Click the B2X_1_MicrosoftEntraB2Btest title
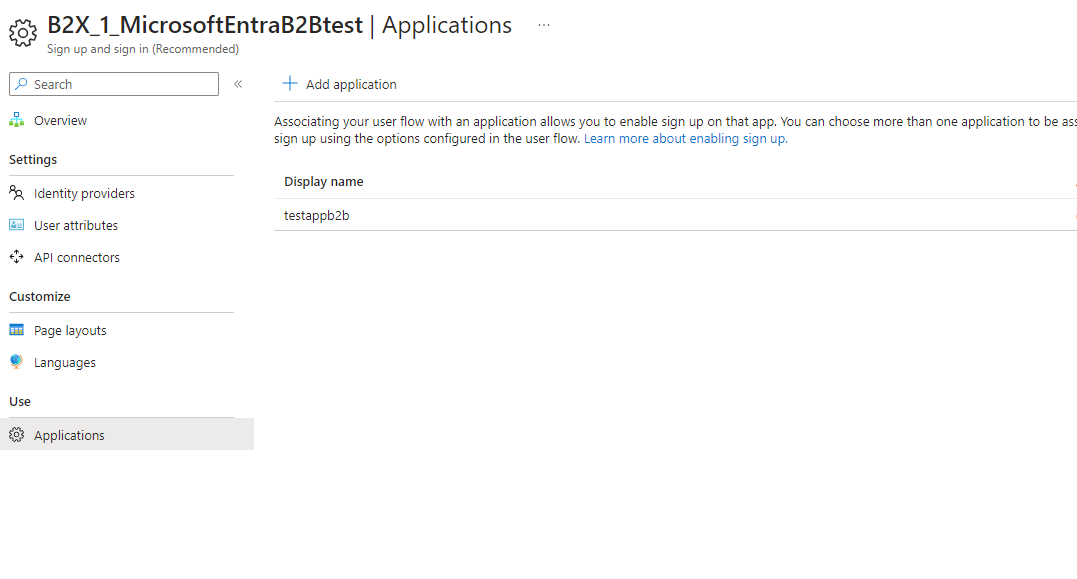Viewport: 1077px width, 579px height. pos(205,25)
